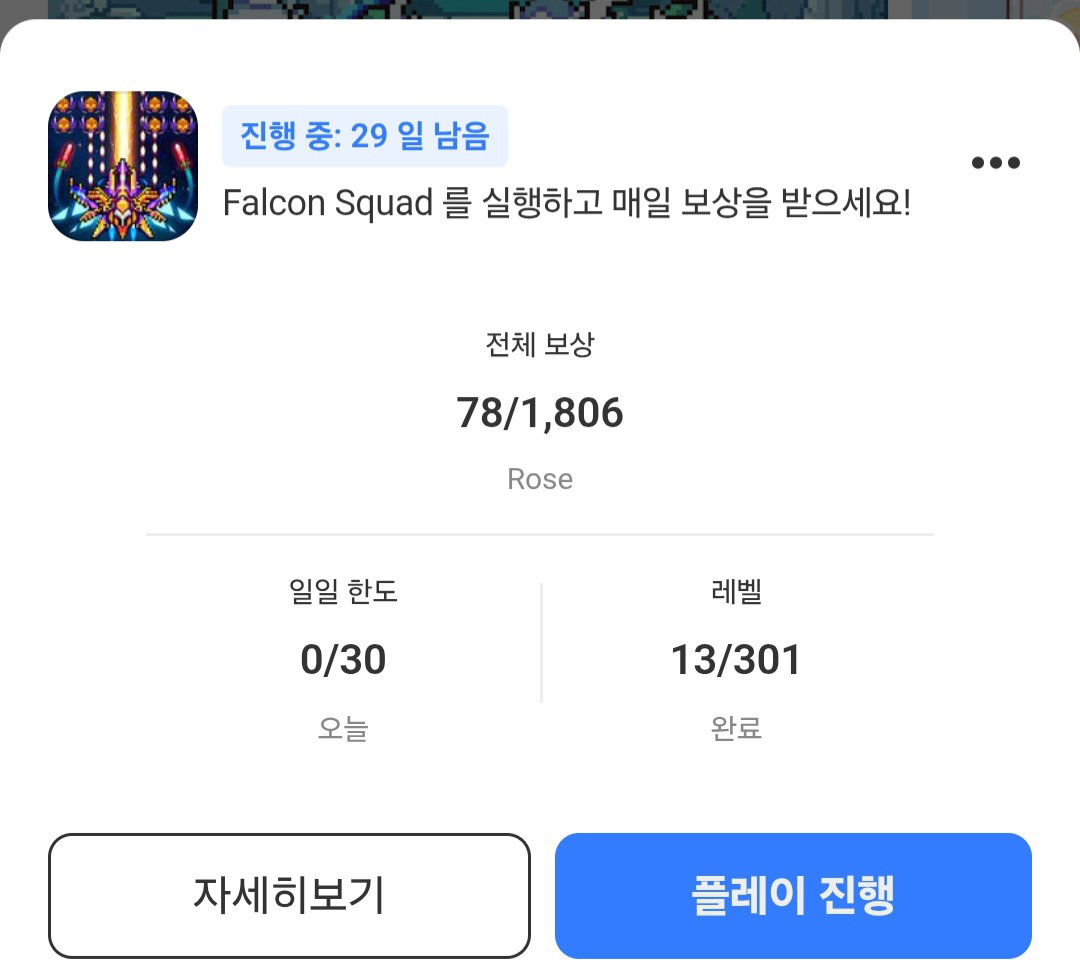Screen dimensions: 1080x968
Task: Tap the middle dot of the options menu
Action: 995,163
